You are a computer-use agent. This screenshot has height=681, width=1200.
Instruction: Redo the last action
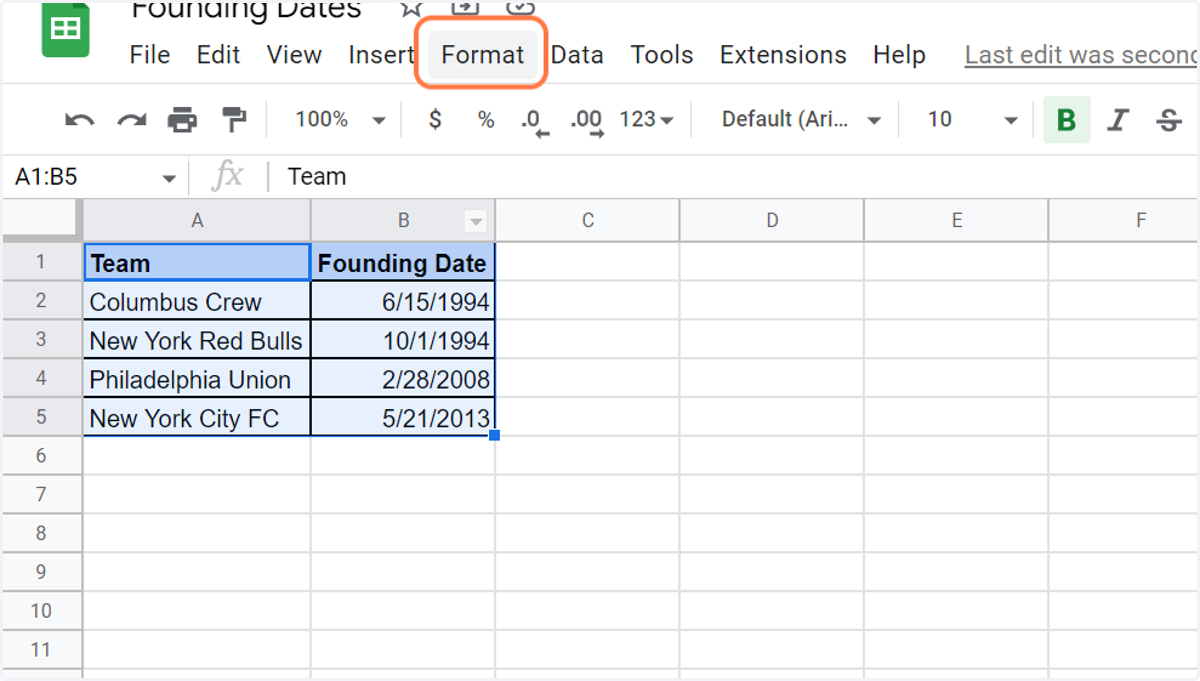tap(131, 121)
